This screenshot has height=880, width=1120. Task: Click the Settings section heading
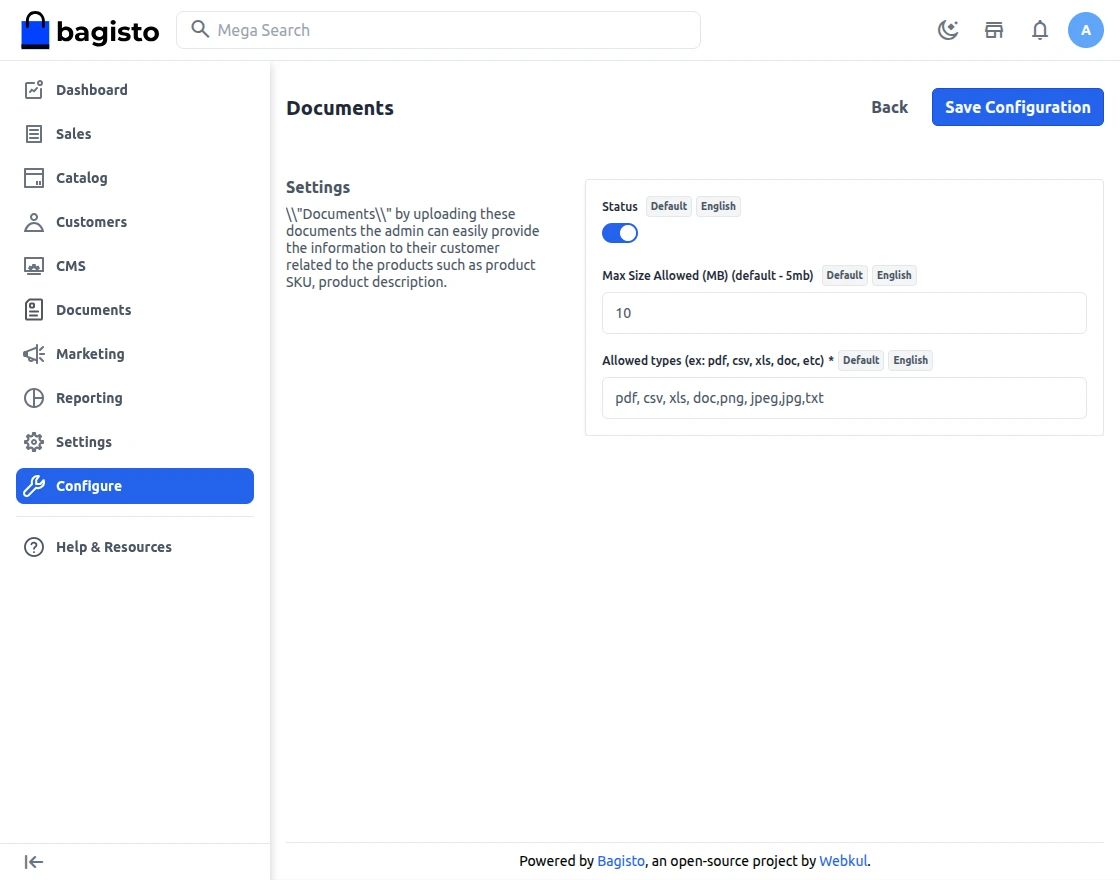[x=318, y=187]
